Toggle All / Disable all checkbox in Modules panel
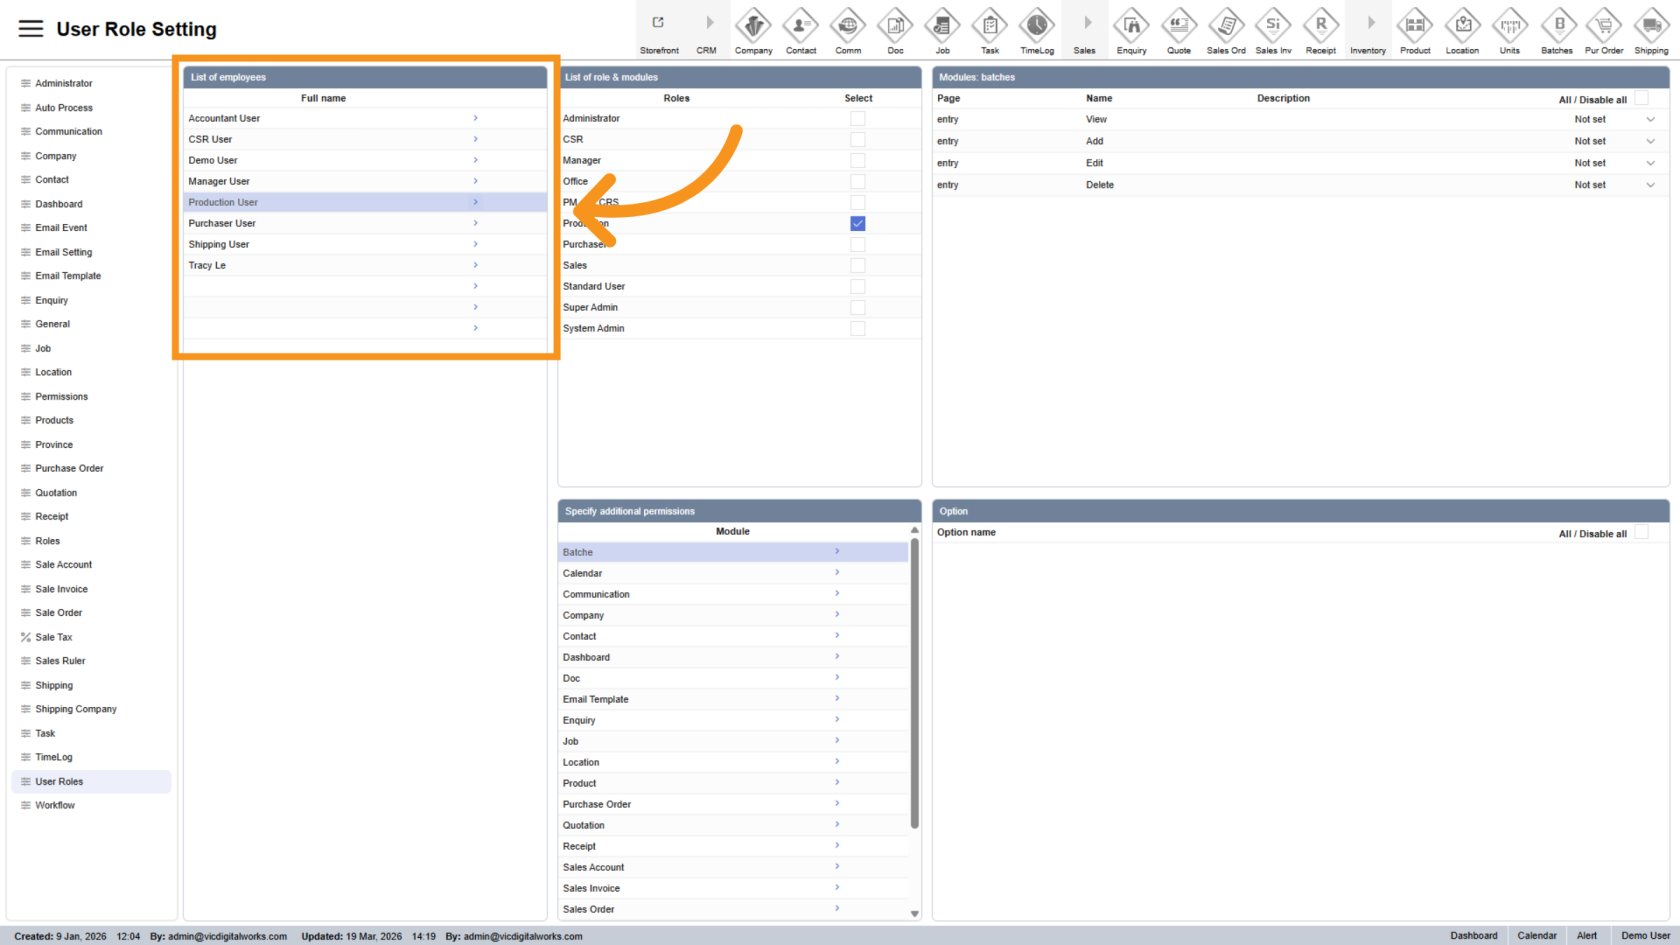The image size is (1680, 945). [x=1641, y=98]
